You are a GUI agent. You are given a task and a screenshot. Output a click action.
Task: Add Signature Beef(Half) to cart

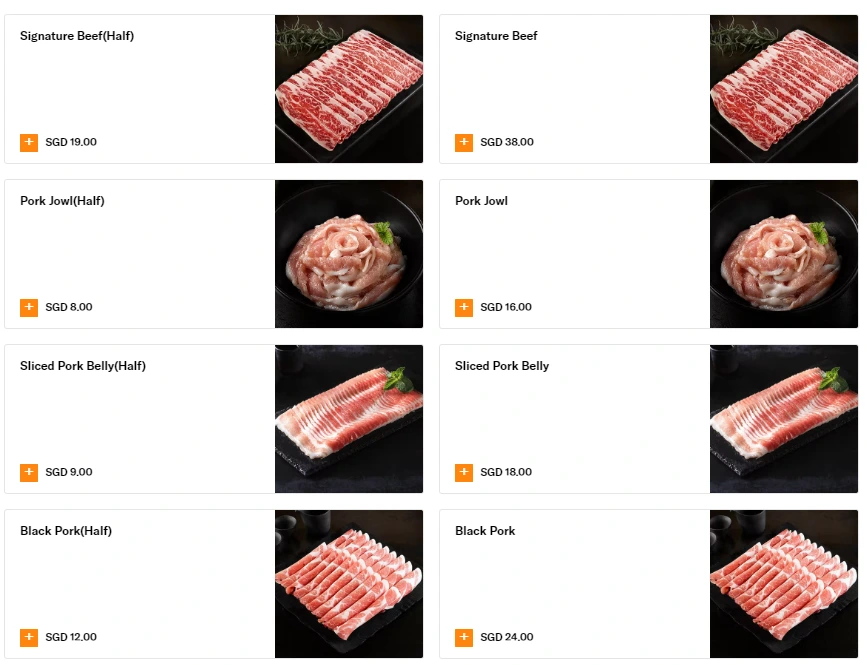29,142
